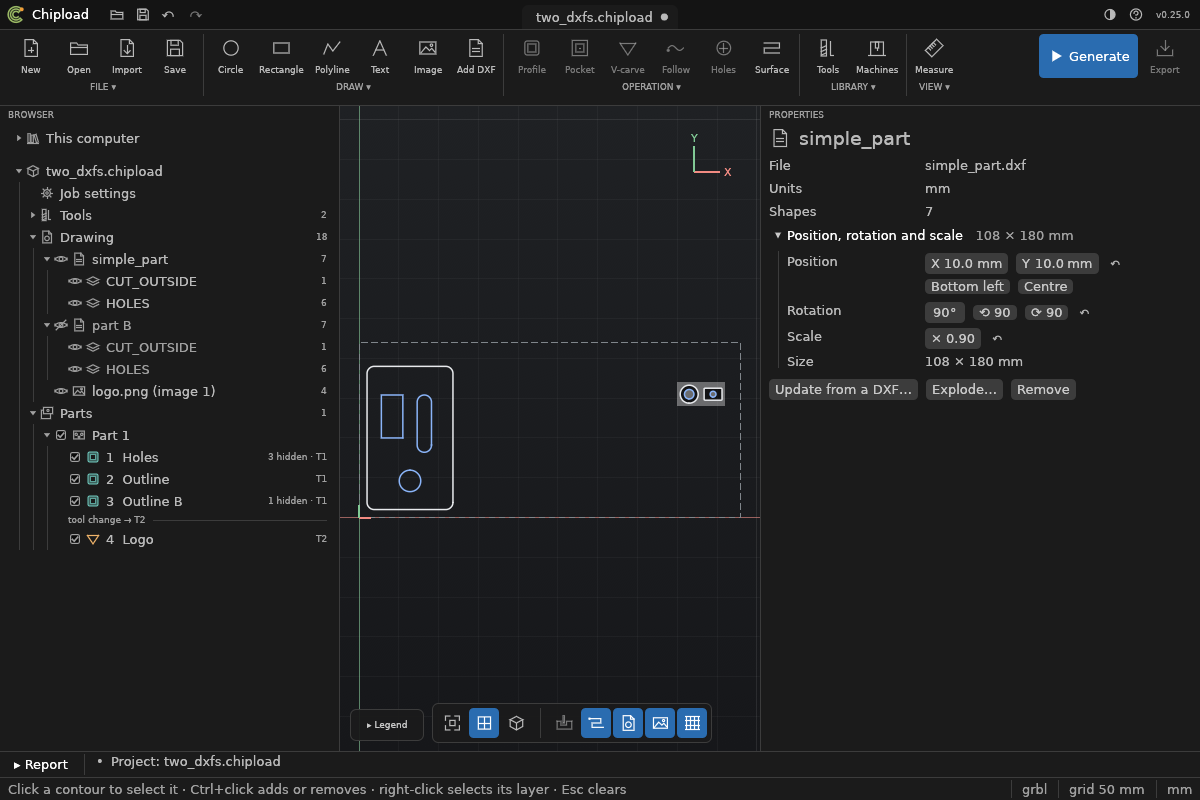Click the Import tool icon

(127, 48)
